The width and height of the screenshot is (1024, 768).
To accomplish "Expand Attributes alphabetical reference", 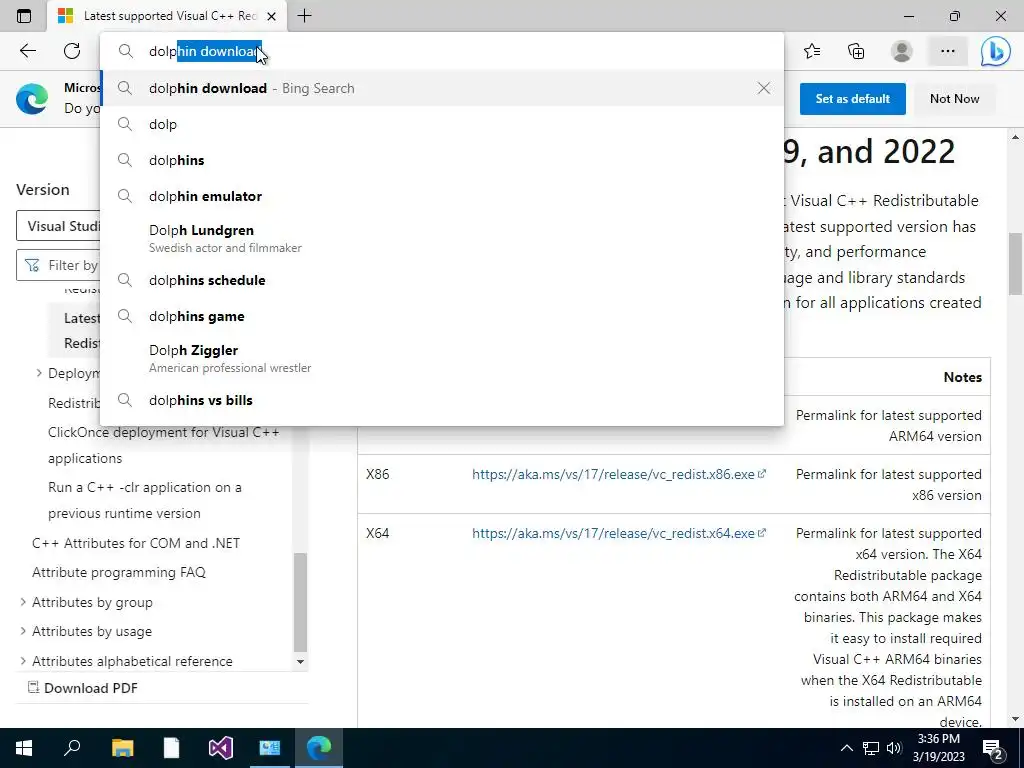I will pos(23,661).
